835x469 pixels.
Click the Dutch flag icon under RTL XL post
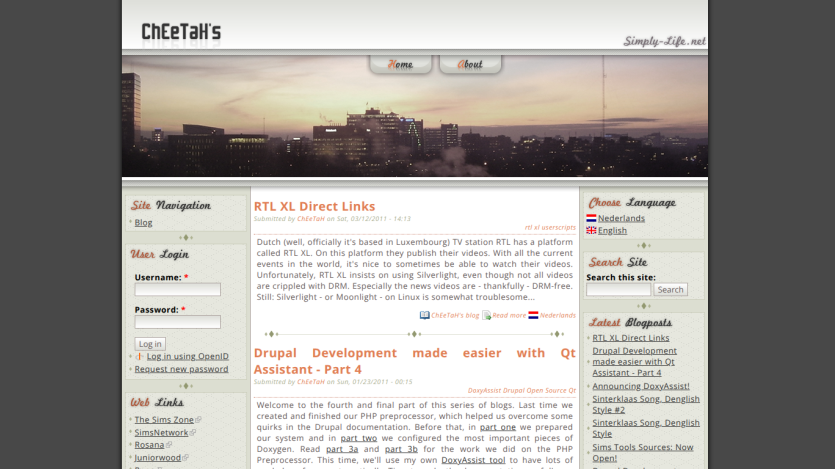(533, 315)
